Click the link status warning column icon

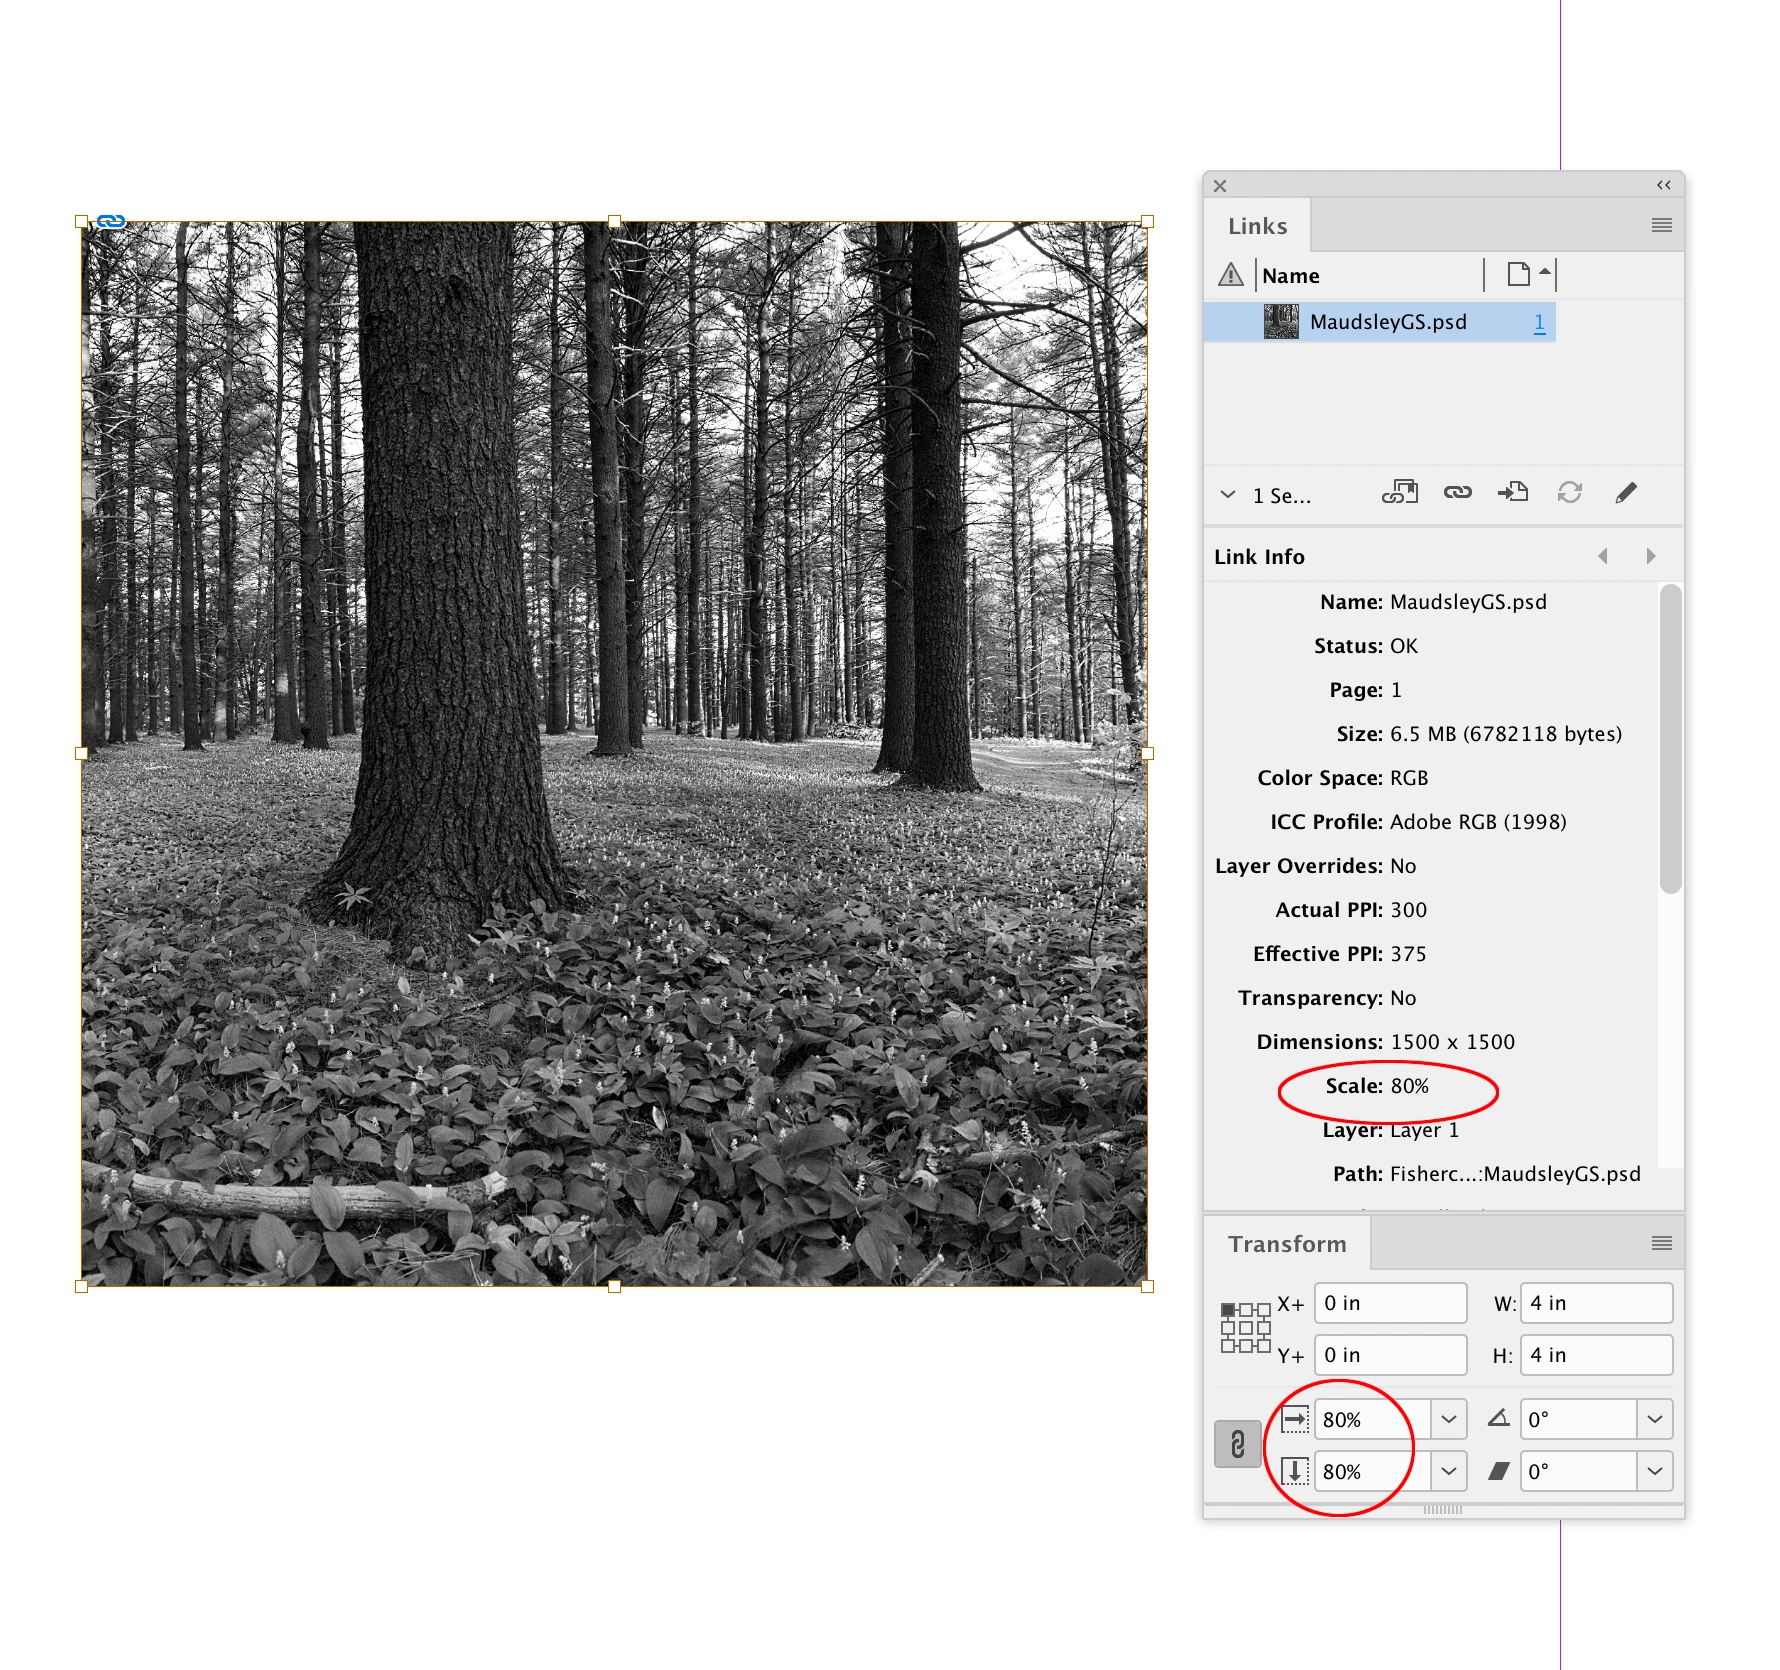click(x=1230, y=275)
